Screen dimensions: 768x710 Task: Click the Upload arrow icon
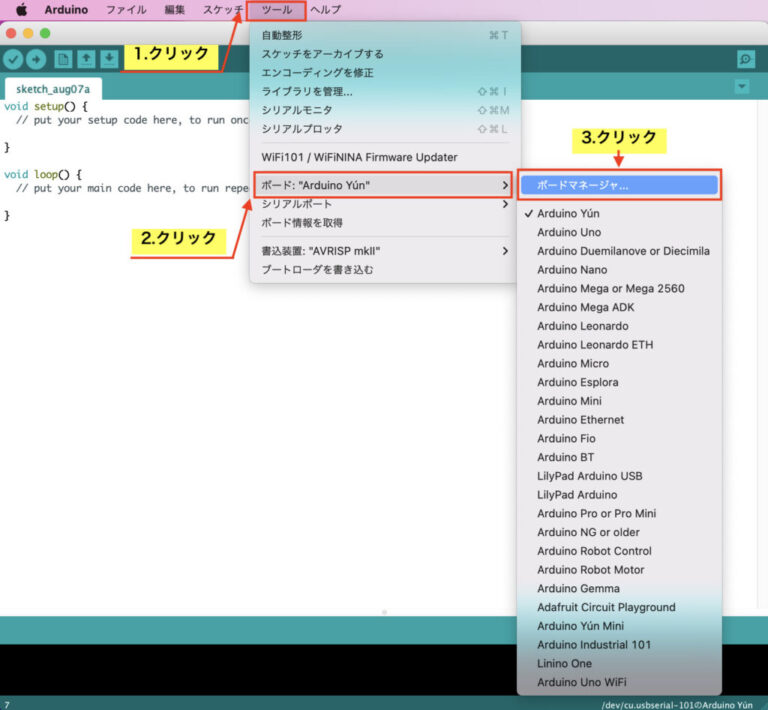(x=36, y=60)
